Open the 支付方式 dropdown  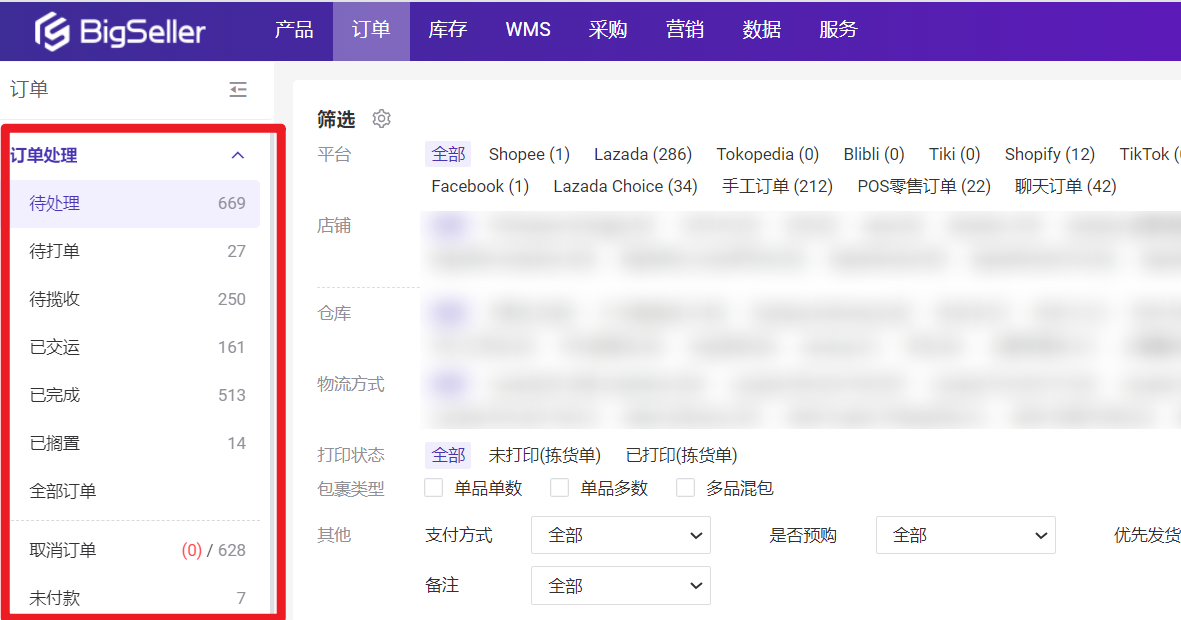point(620,535)
